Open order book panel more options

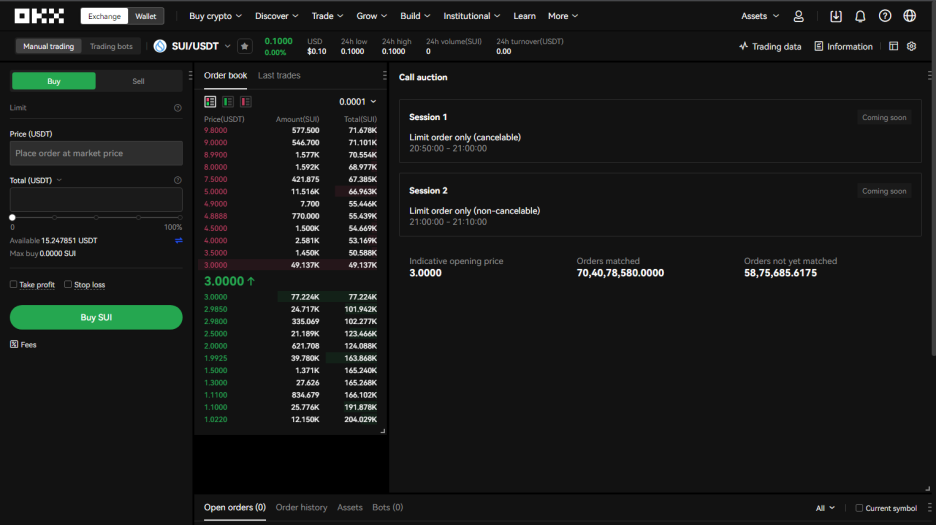coord(384,75)
